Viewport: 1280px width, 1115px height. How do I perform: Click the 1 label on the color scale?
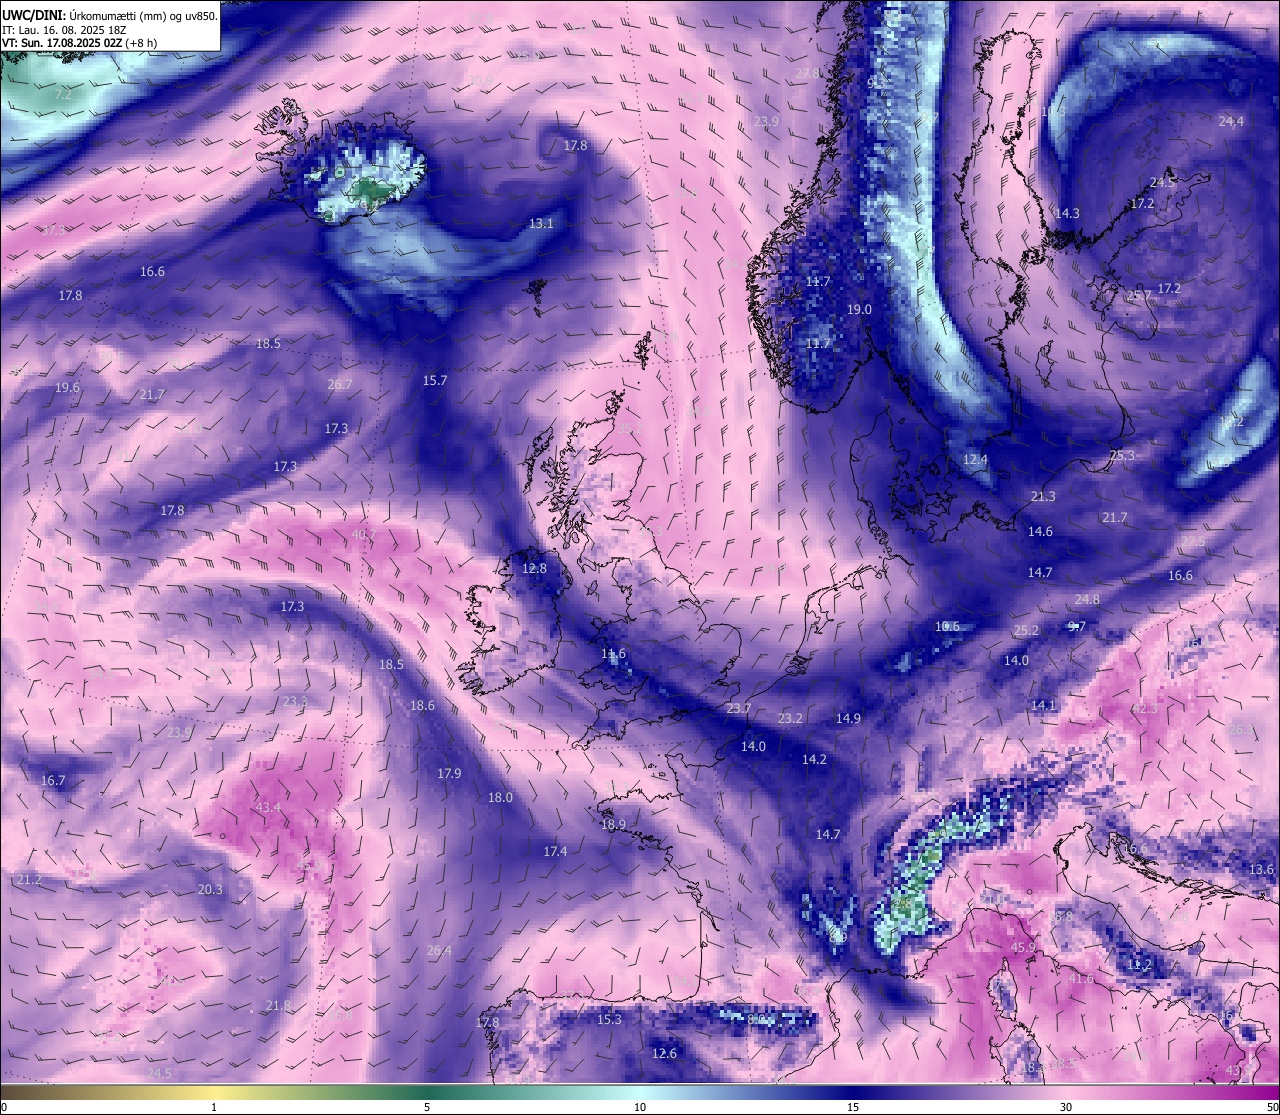[214, 1107]
